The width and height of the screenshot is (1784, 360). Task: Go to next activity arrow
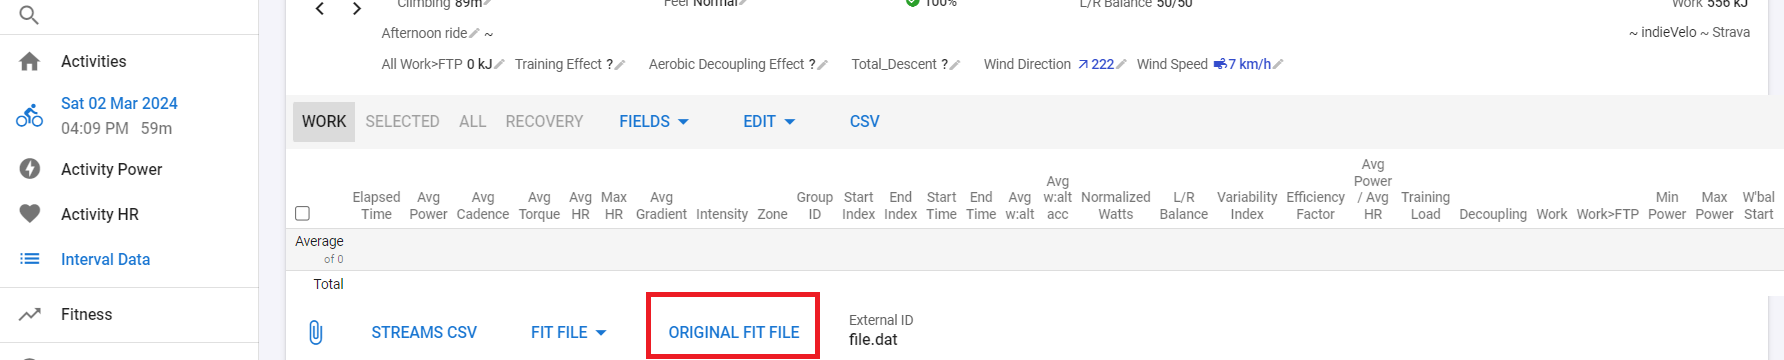pos(357,9)
